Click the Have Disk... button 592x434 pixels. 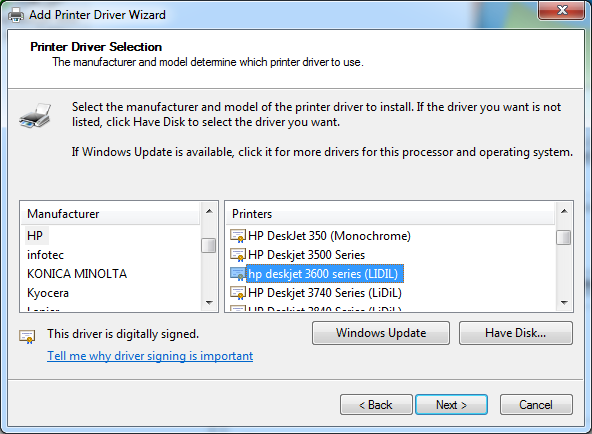[x=516, y=333]
